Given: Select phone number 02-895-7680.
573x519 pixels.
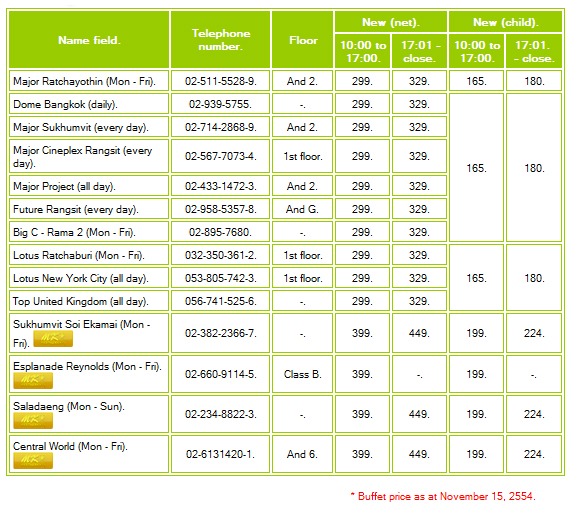Looking at the screenshot, I should pos(221,232).
